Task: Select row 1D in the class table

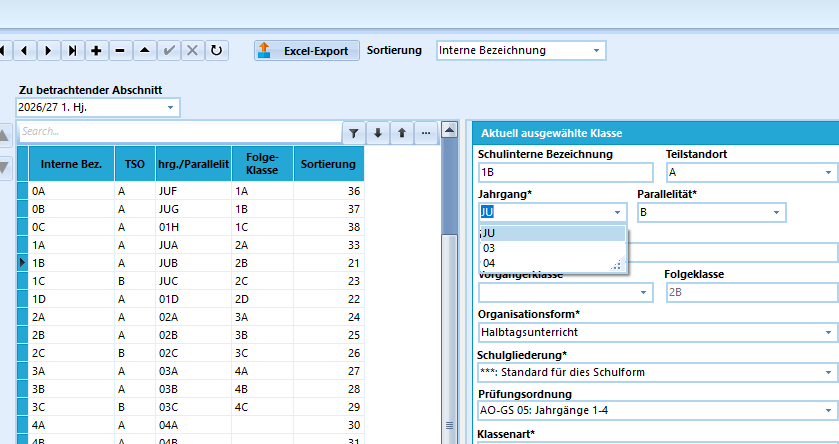Action: [190, 299]
